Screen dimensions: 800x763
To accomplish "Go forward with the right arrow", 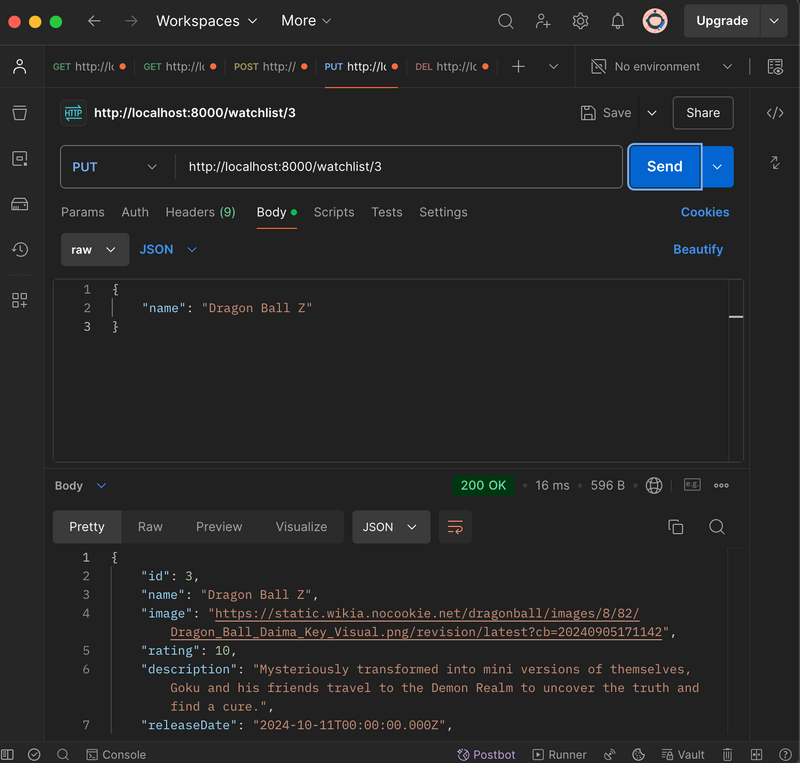I will point(131,21).
